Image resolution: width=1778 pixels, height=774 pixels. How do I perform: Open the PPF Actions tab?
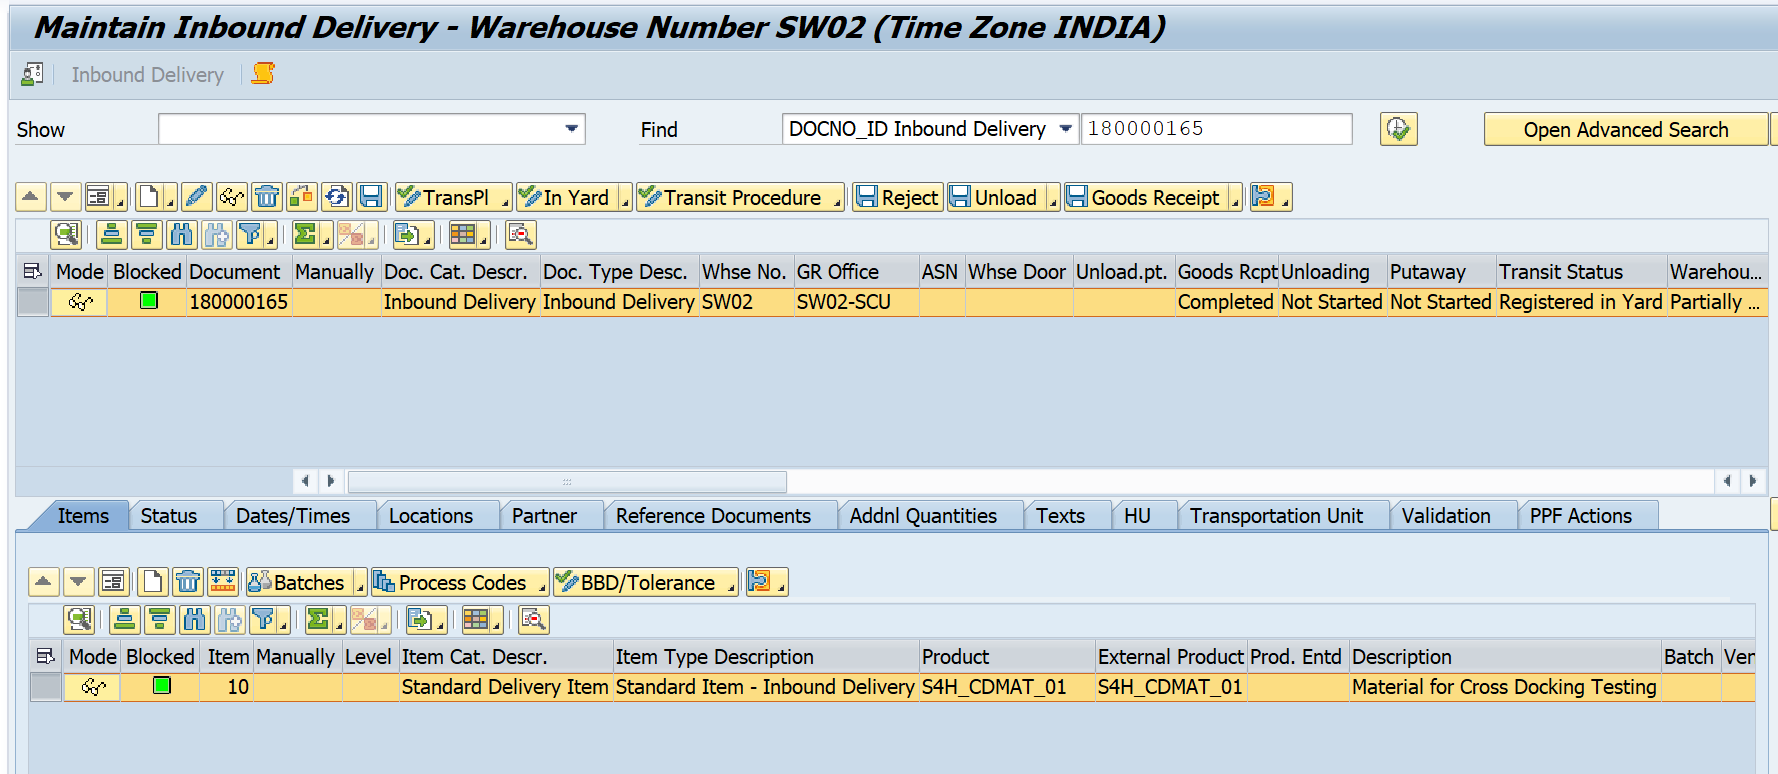coord(1580,516)
